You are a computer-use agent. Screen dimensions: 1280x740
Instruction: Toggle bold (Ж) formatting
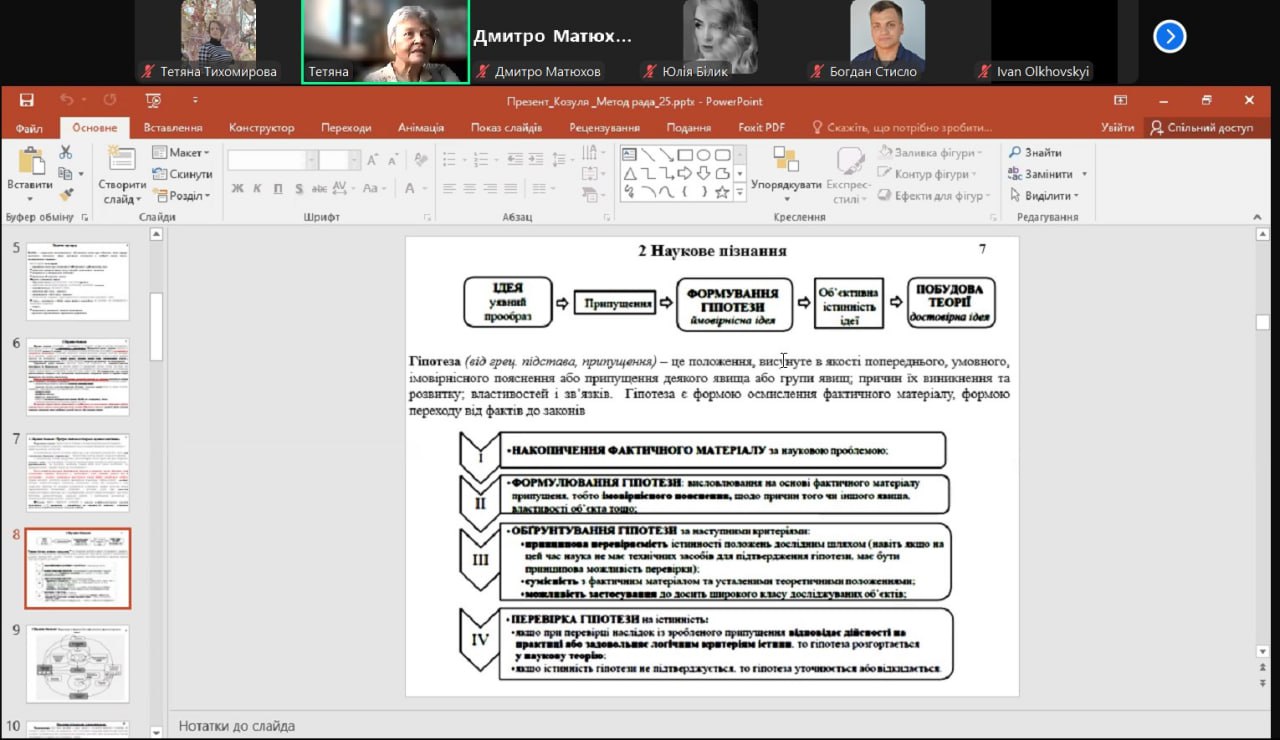point(237,188)
